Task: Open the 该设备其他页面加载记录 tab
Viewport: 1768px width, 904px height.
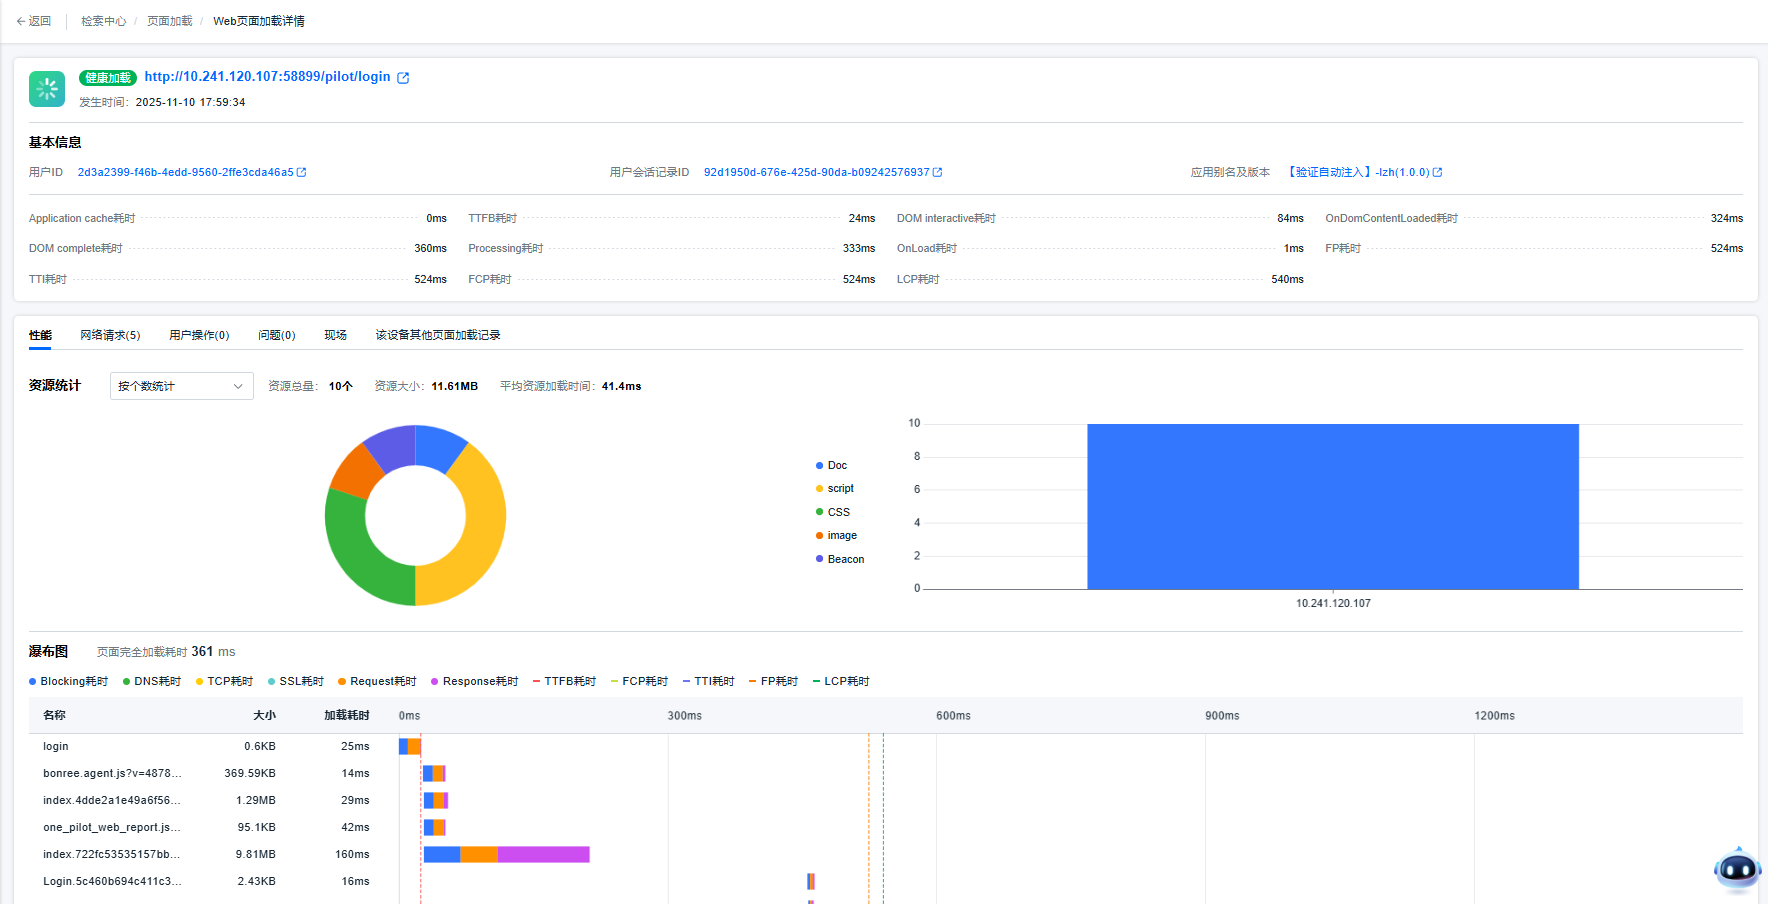Action: 437,335
